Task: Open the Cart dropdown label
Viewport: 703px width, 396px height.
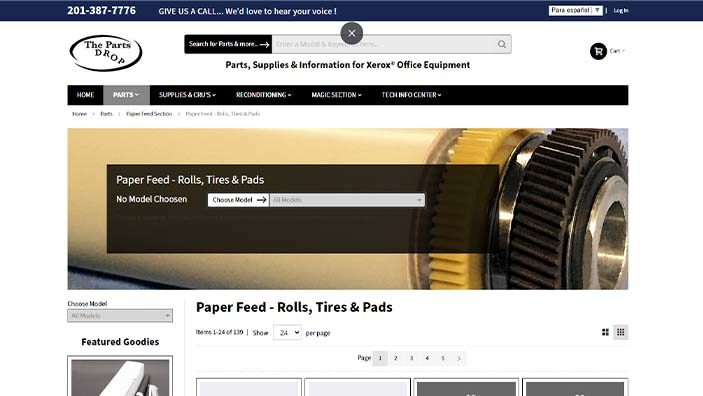Action: (x=617, y=51)
